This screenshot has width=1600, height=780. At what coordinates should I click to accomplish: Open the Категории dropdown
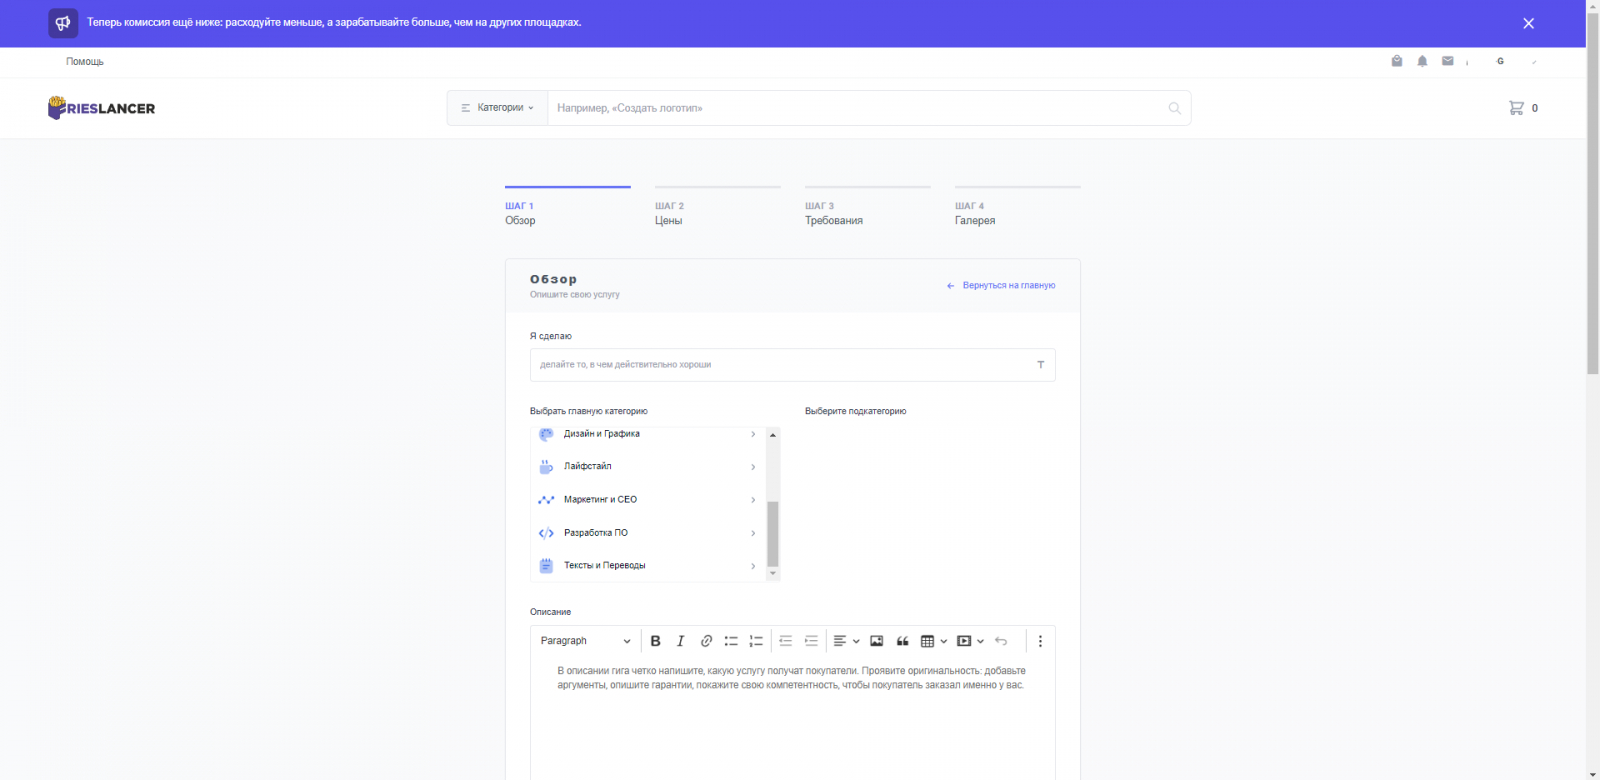(498, 108)
